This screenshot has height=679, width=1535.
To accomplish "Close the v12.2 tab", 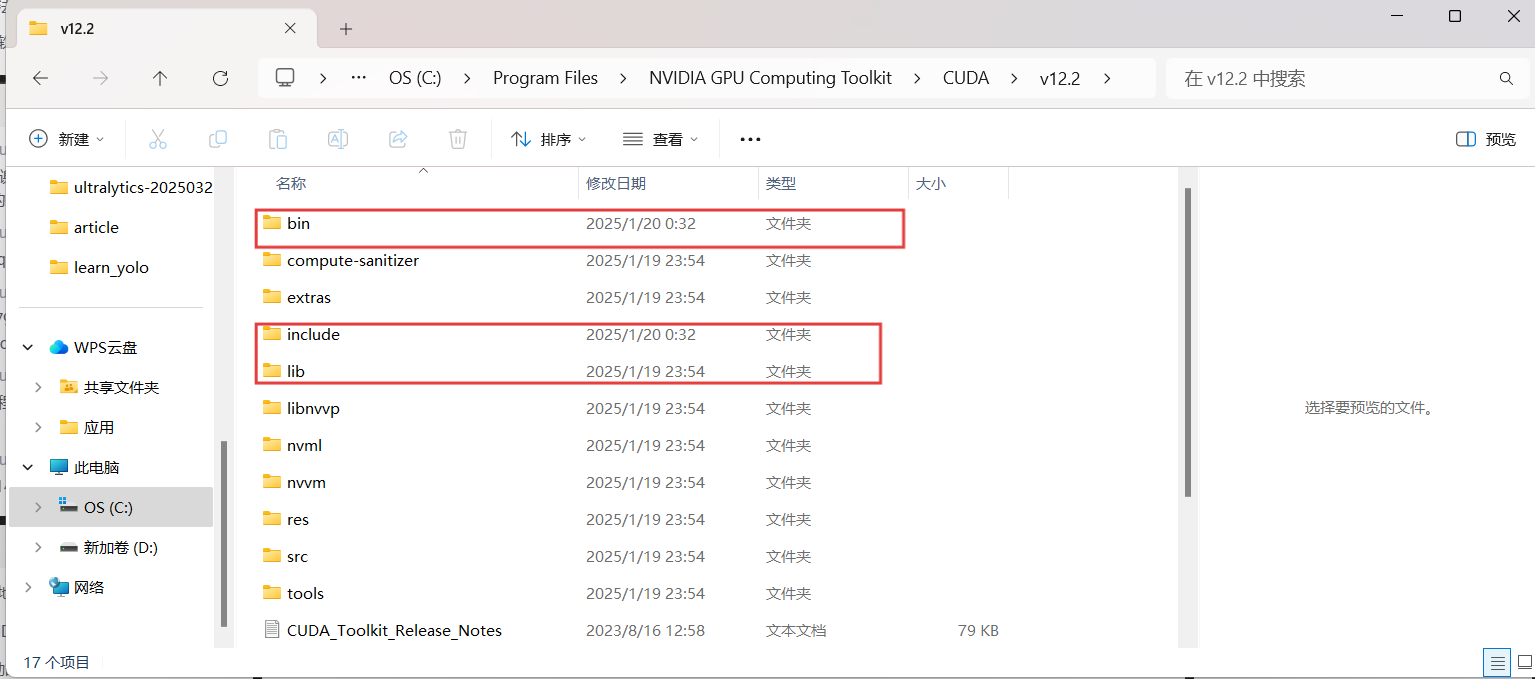I will pyautogui.click(x=290, y=28).
